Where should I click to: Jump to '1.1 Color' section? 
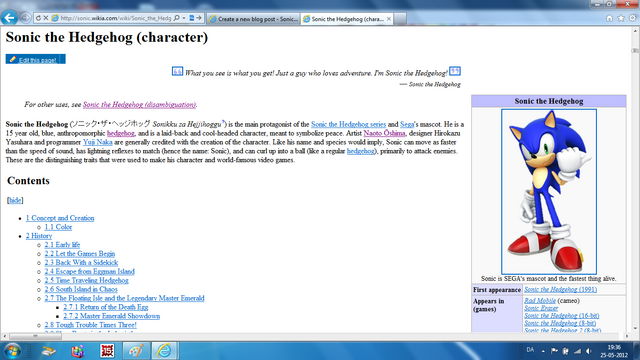pyautogui.click(x=58, y=227)
